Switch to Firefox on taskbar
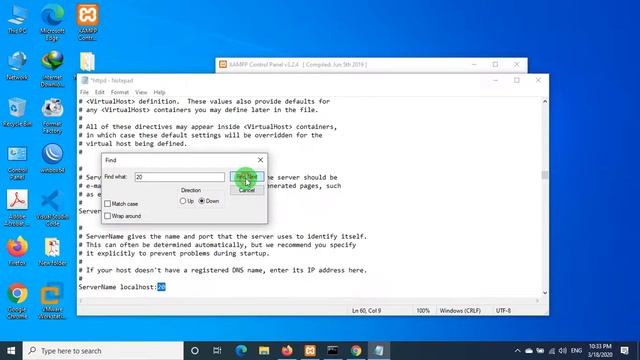This screenshot has width=640, height=360. click(x=287, y=351)
